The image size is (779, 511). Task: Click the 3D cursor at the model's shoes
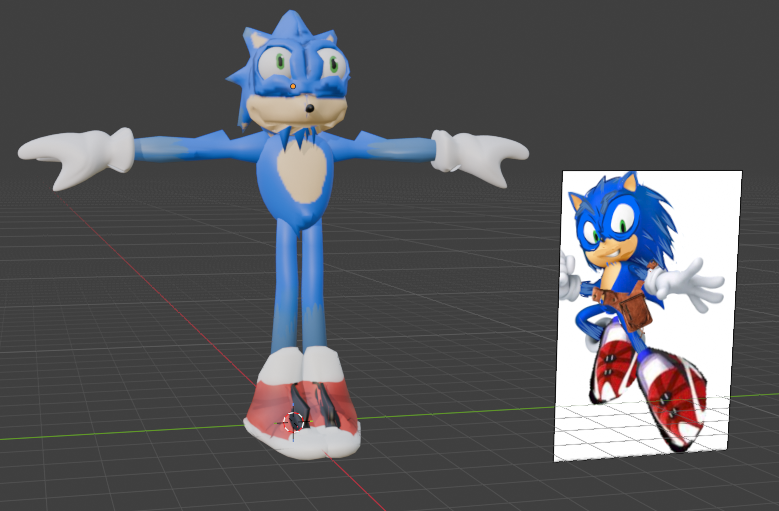(293, 422)
